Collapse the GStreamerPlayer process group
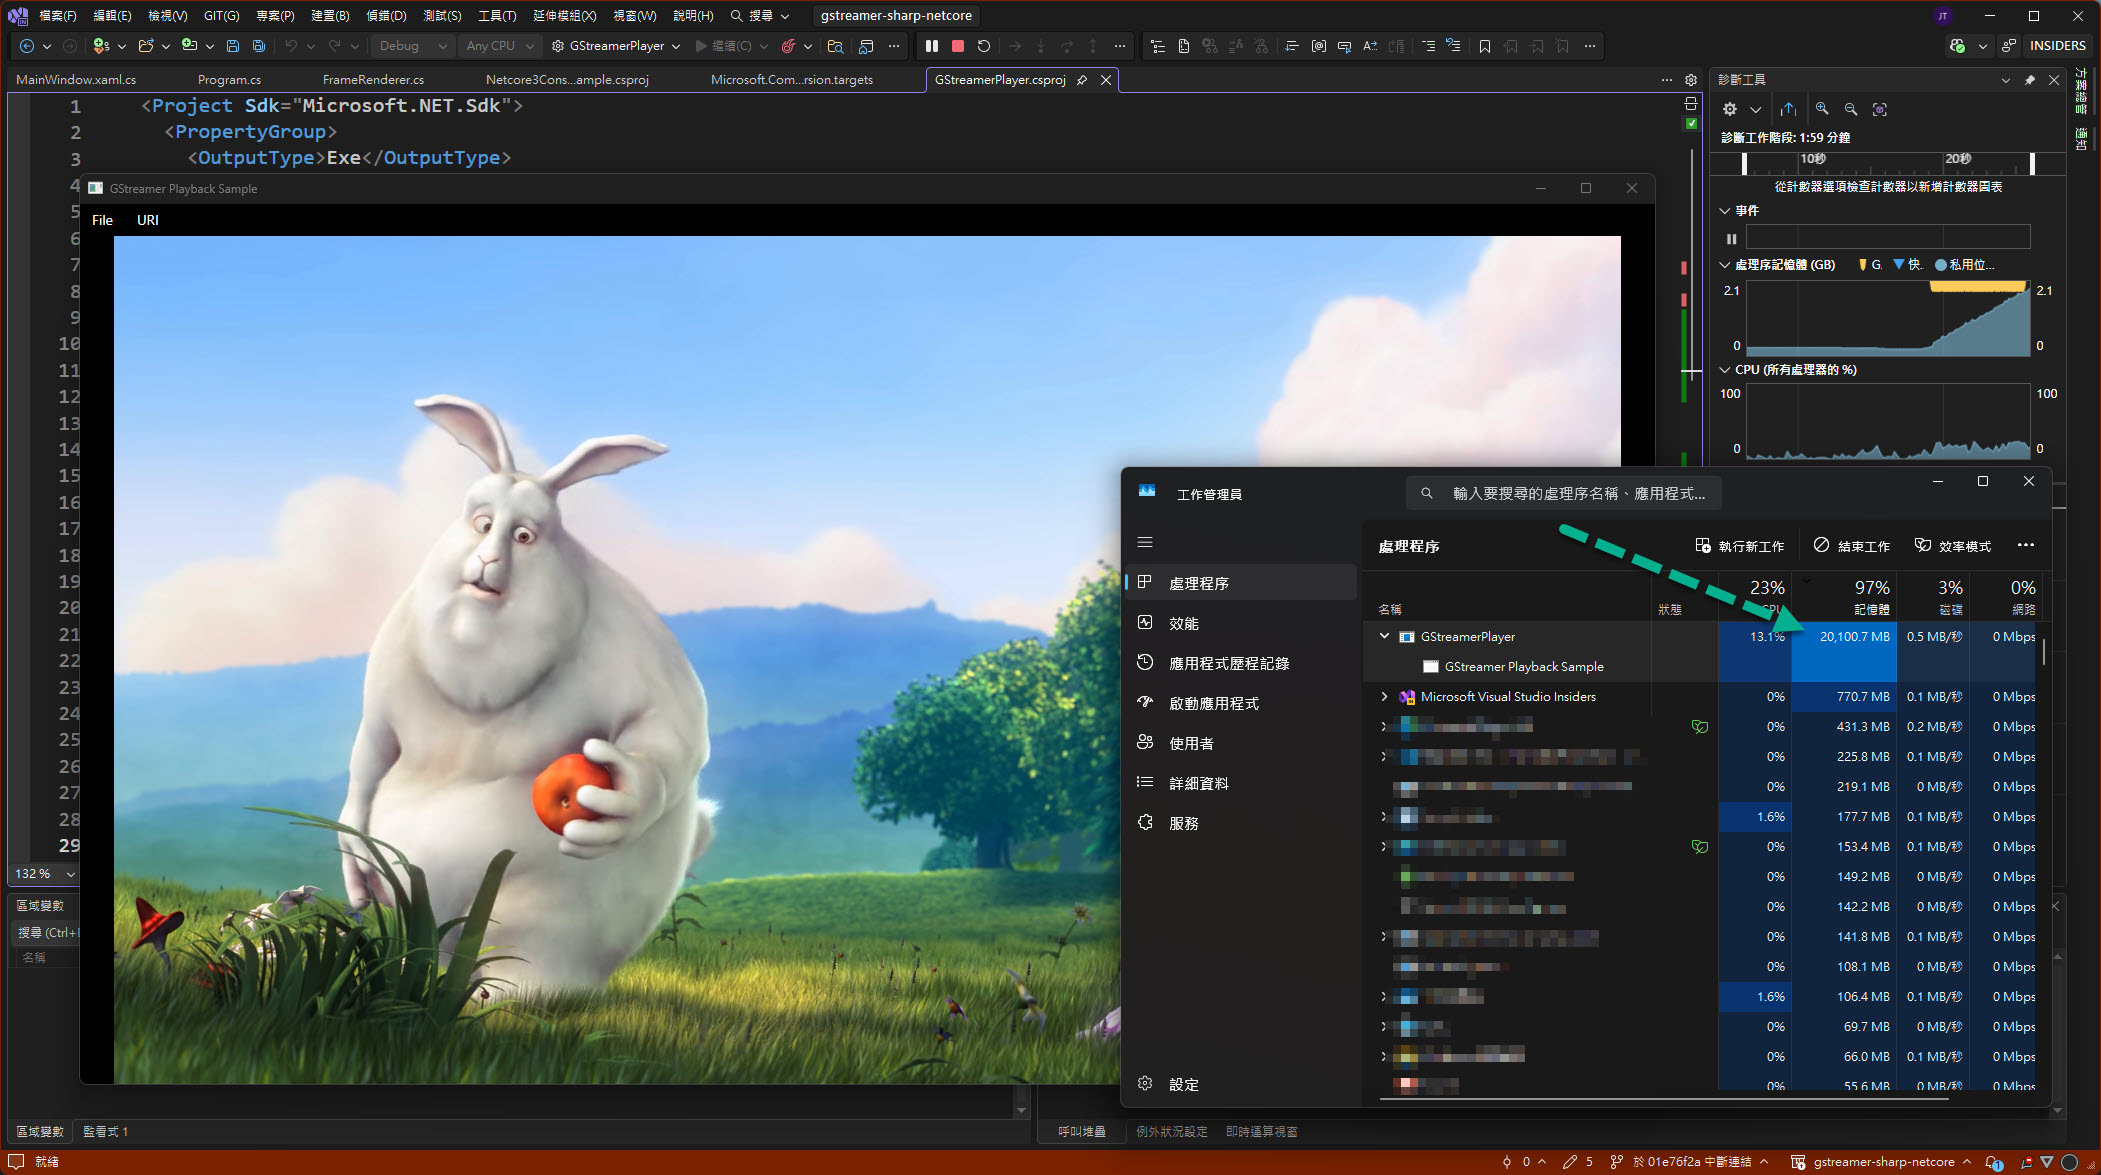 tap(1384, 636)
